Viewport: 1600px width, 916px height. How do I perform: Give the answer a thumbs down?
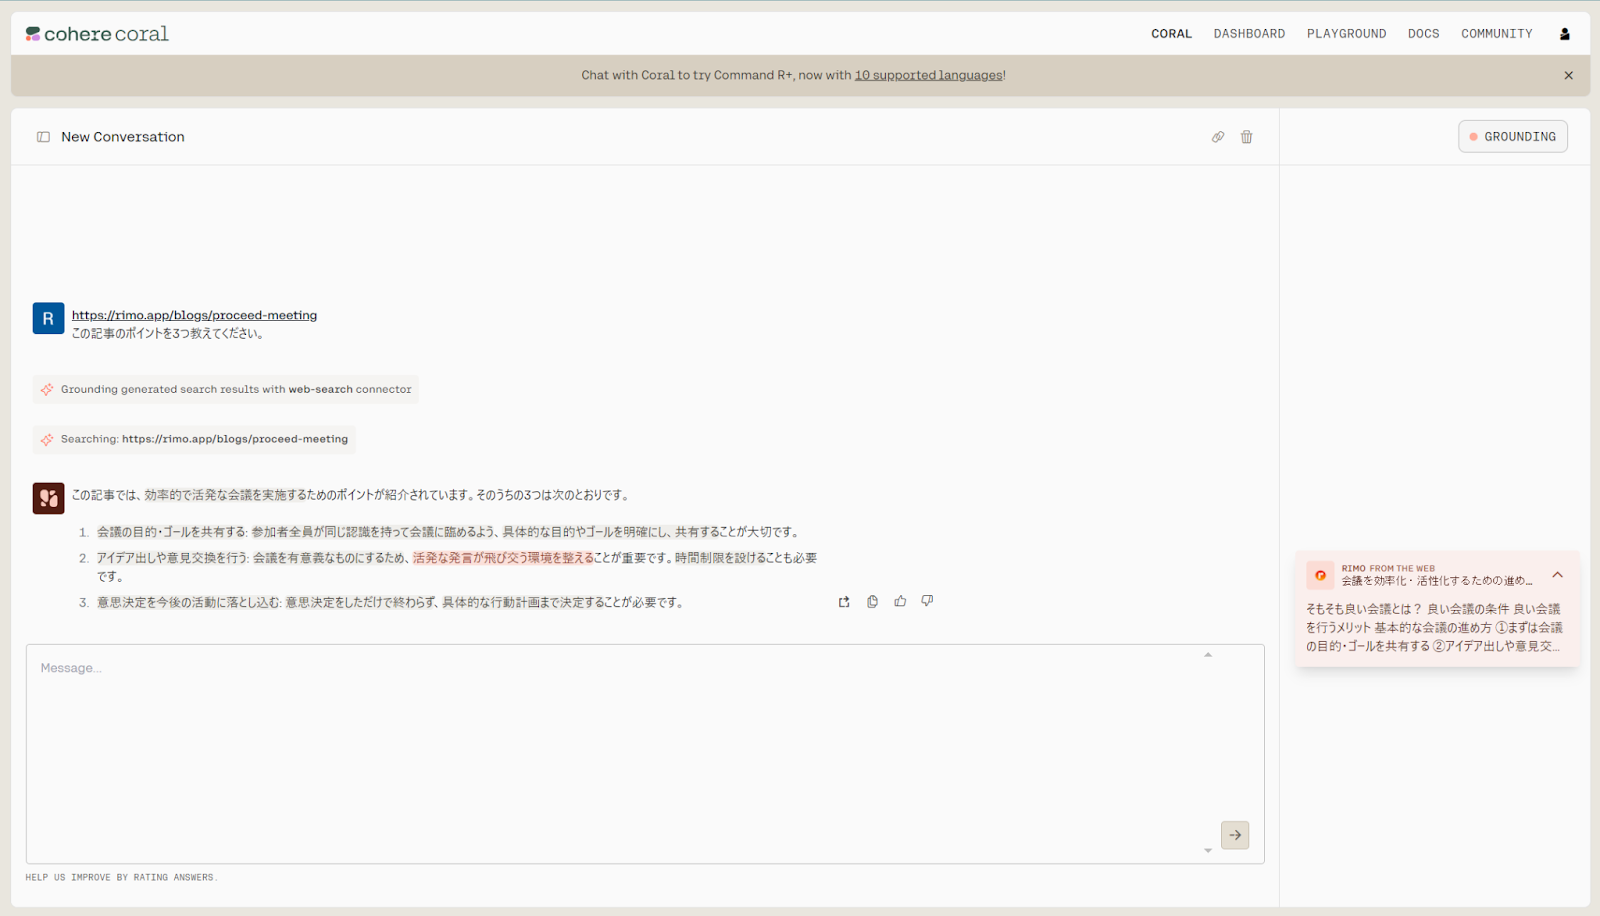(x=927, y=601)
